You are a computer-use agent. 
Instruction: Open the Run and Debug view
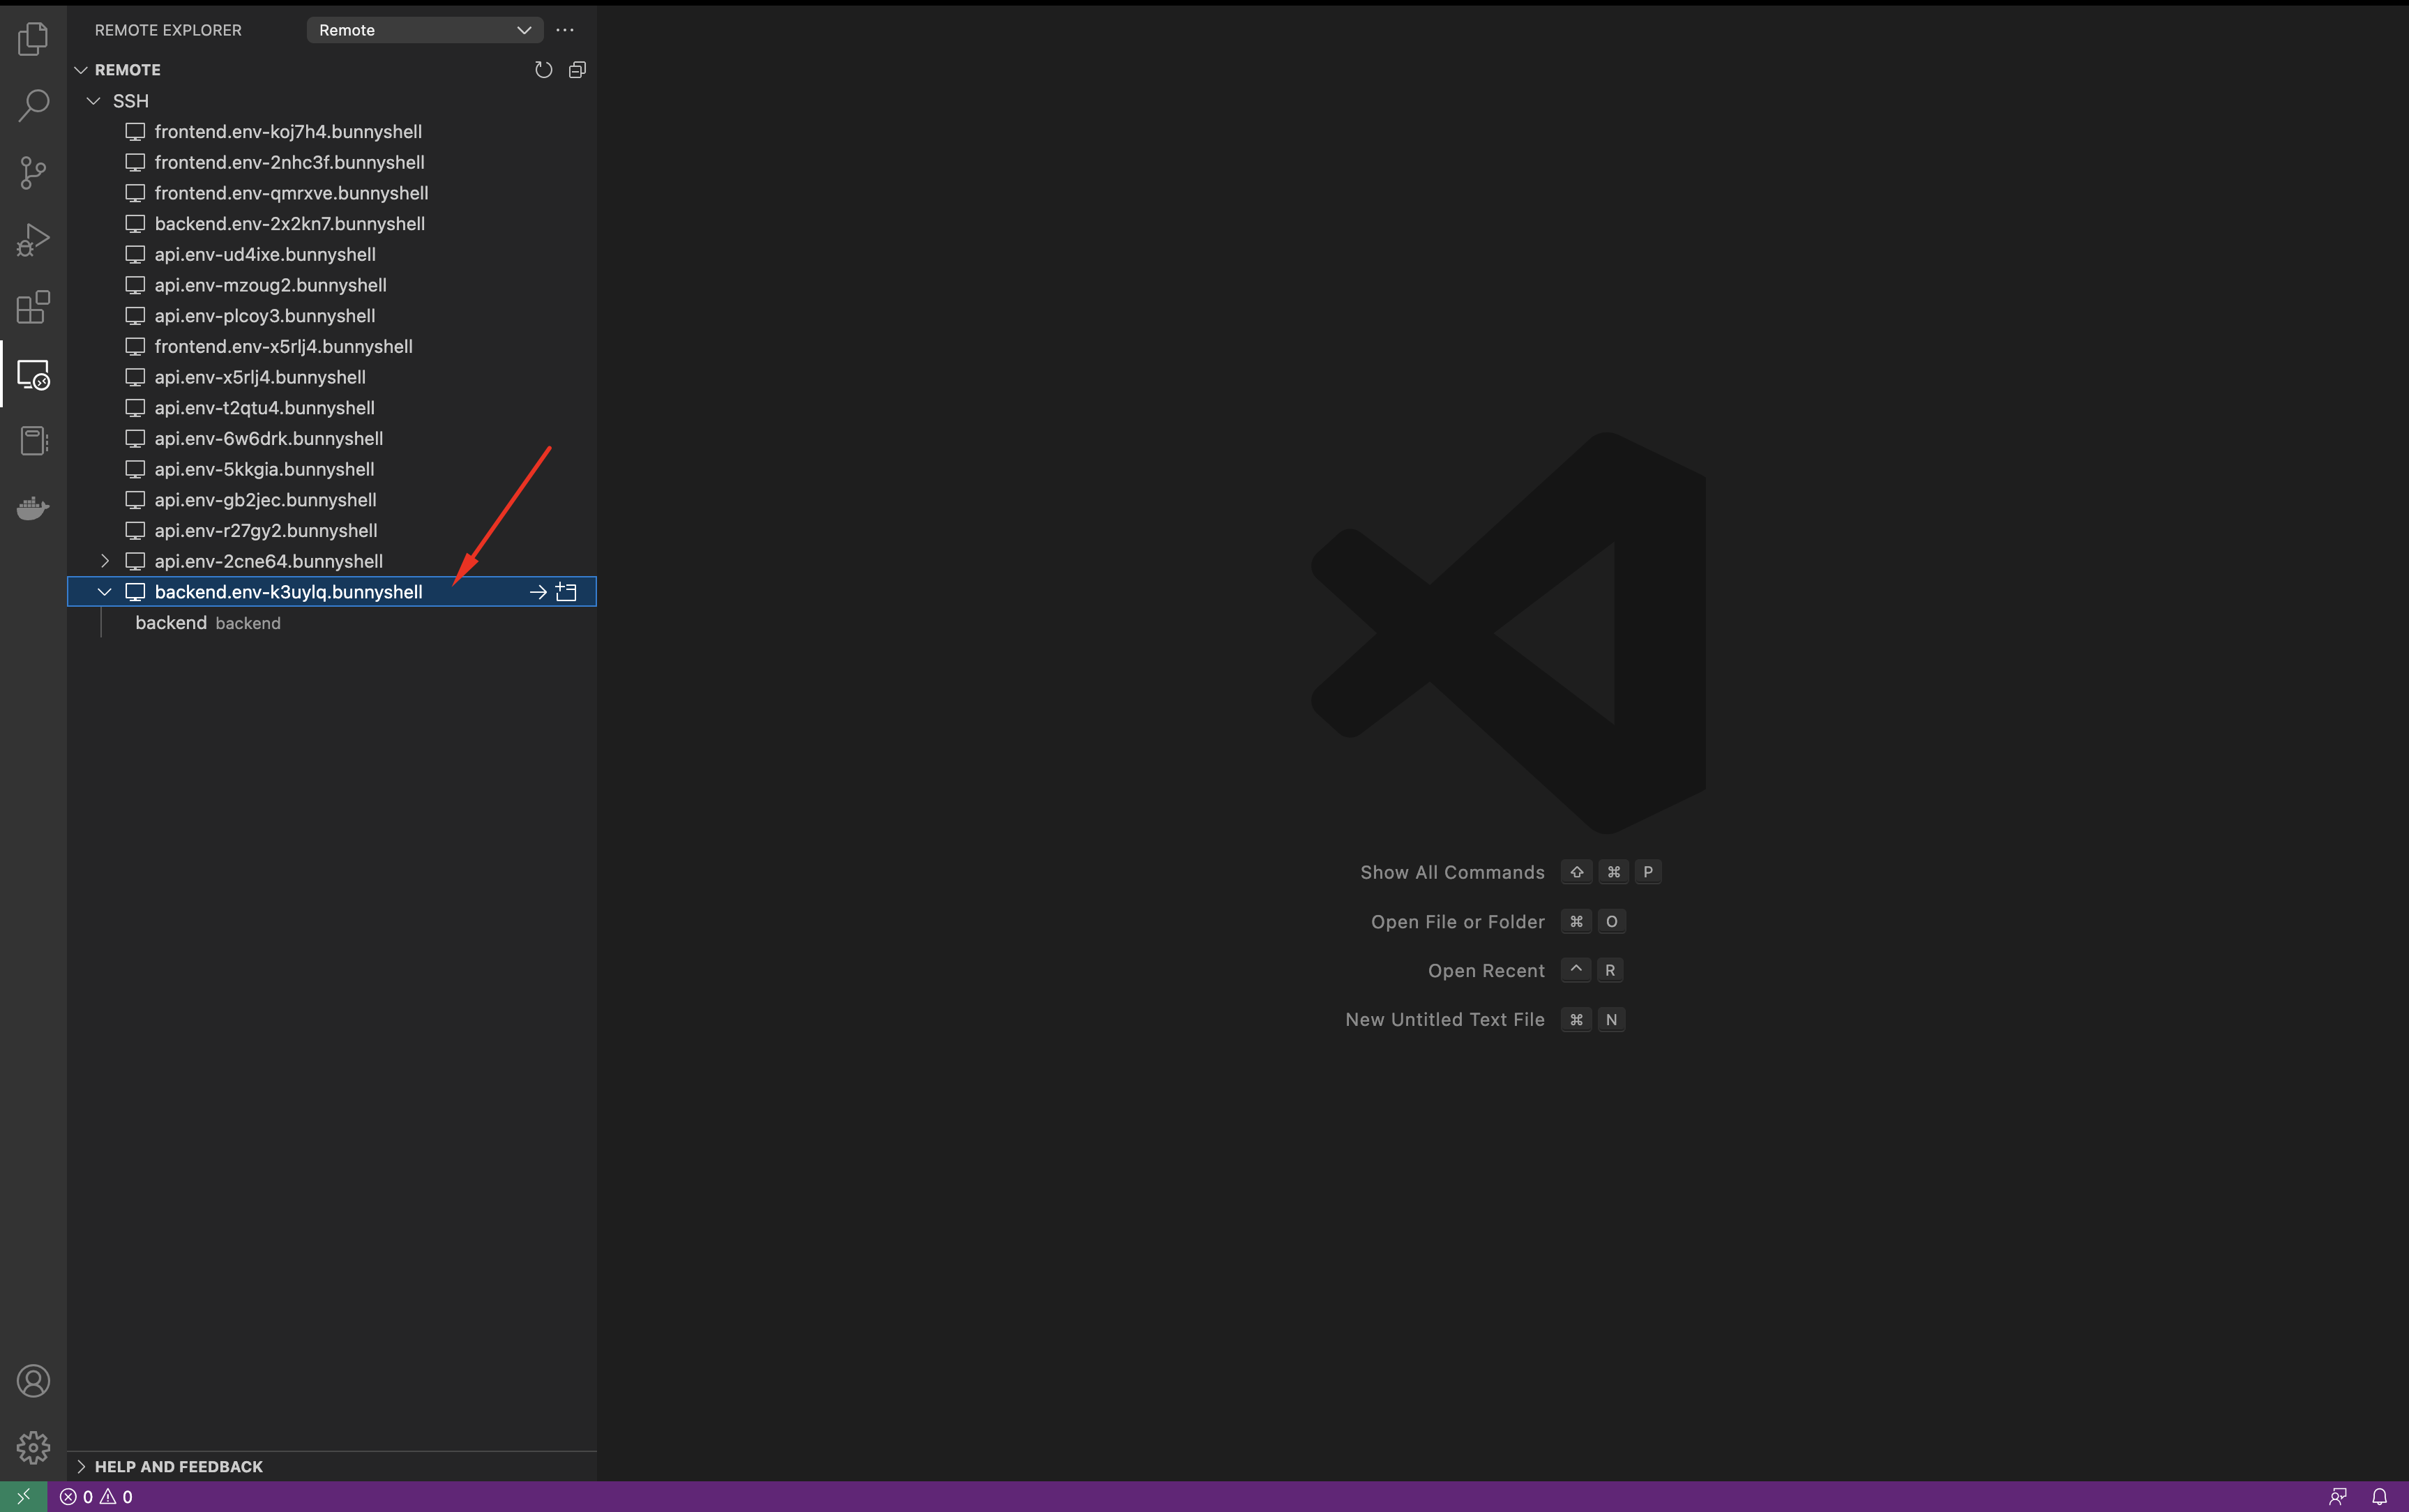point(33,240)
